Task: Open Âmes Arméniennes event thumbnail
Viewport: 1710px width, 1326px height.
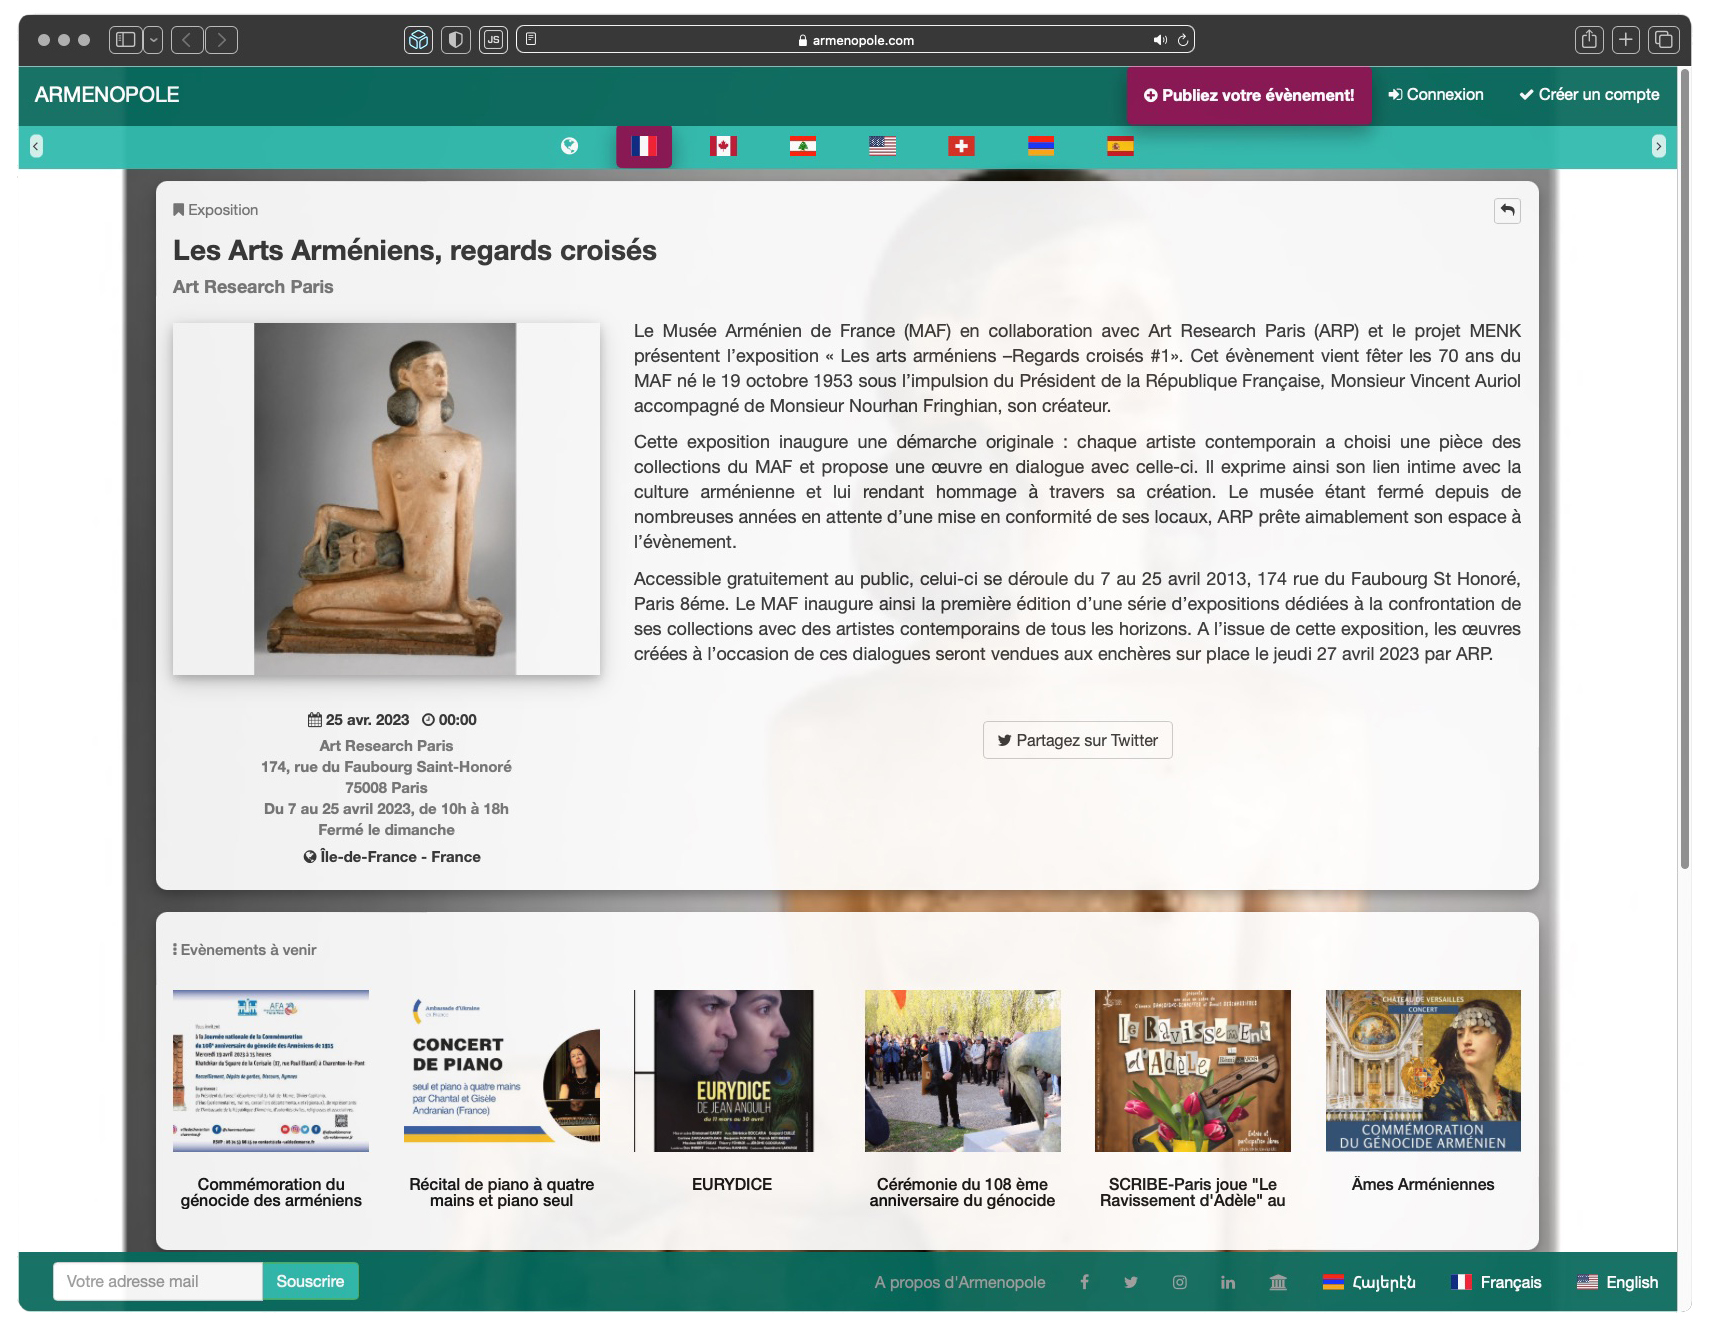Action: pyautogui.click(x=1423, y=1071)
